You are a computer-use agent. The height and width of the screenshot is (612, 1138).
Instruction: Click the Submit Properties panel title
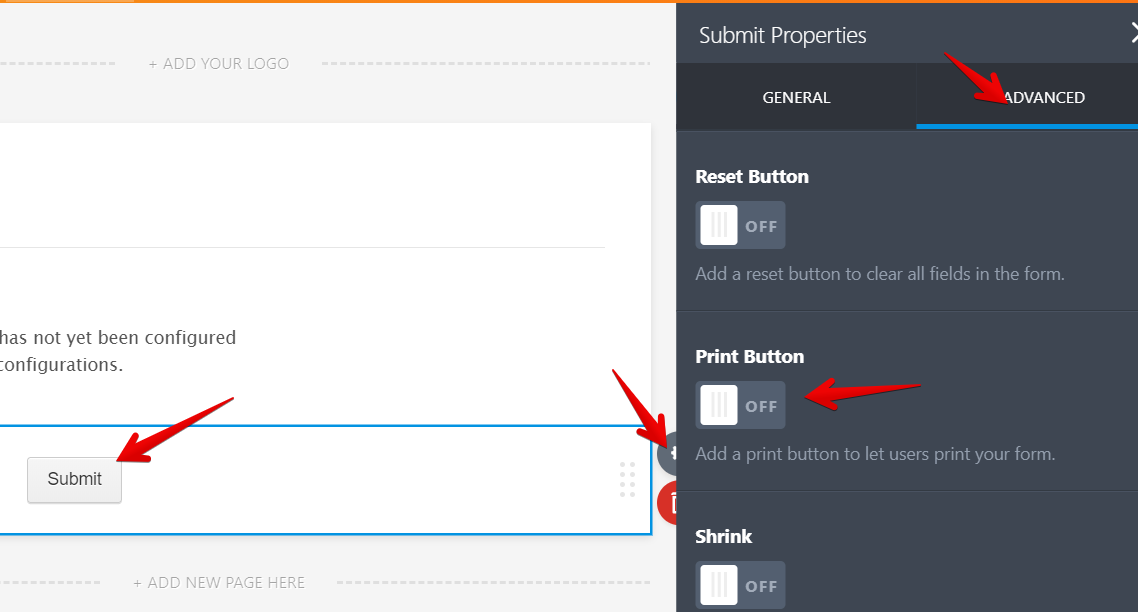click(x=782, y=35)
